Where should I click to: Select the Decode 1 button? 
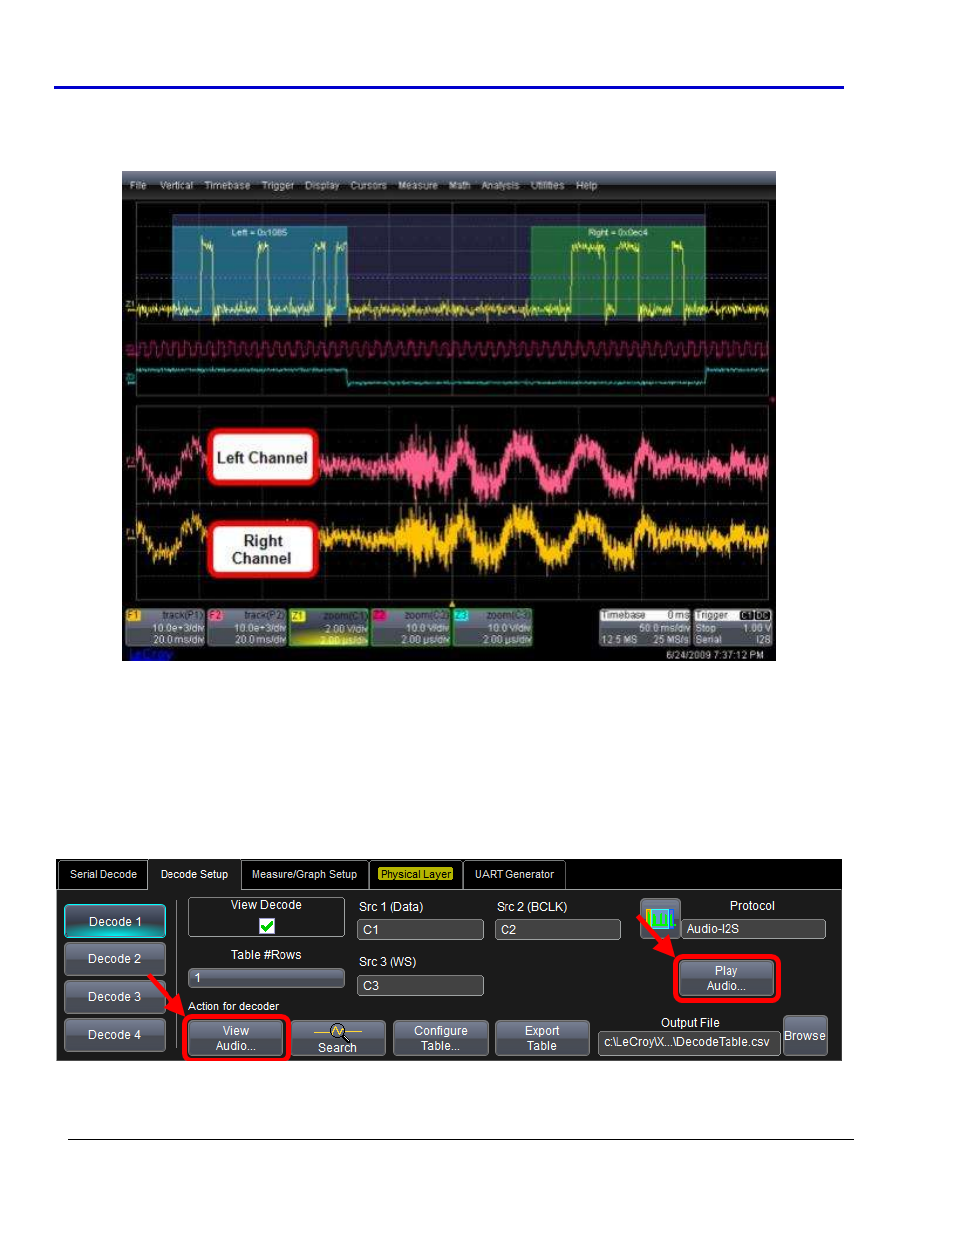[115, 922]
